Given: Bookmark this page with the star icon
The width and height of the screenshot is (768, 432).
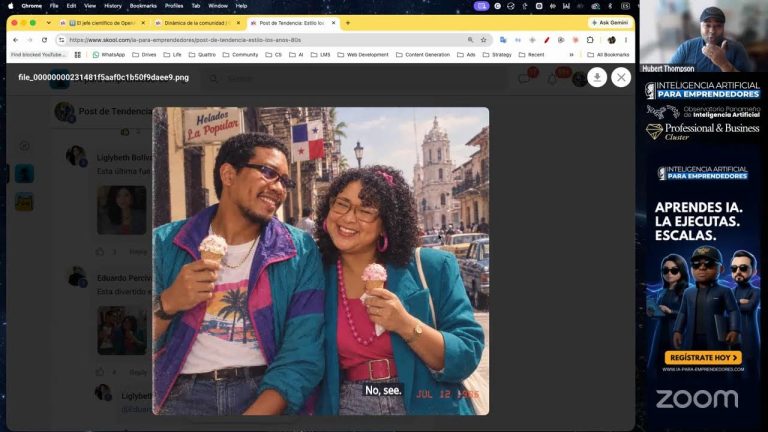Looking at the screenshot, I should pos(483,40).
